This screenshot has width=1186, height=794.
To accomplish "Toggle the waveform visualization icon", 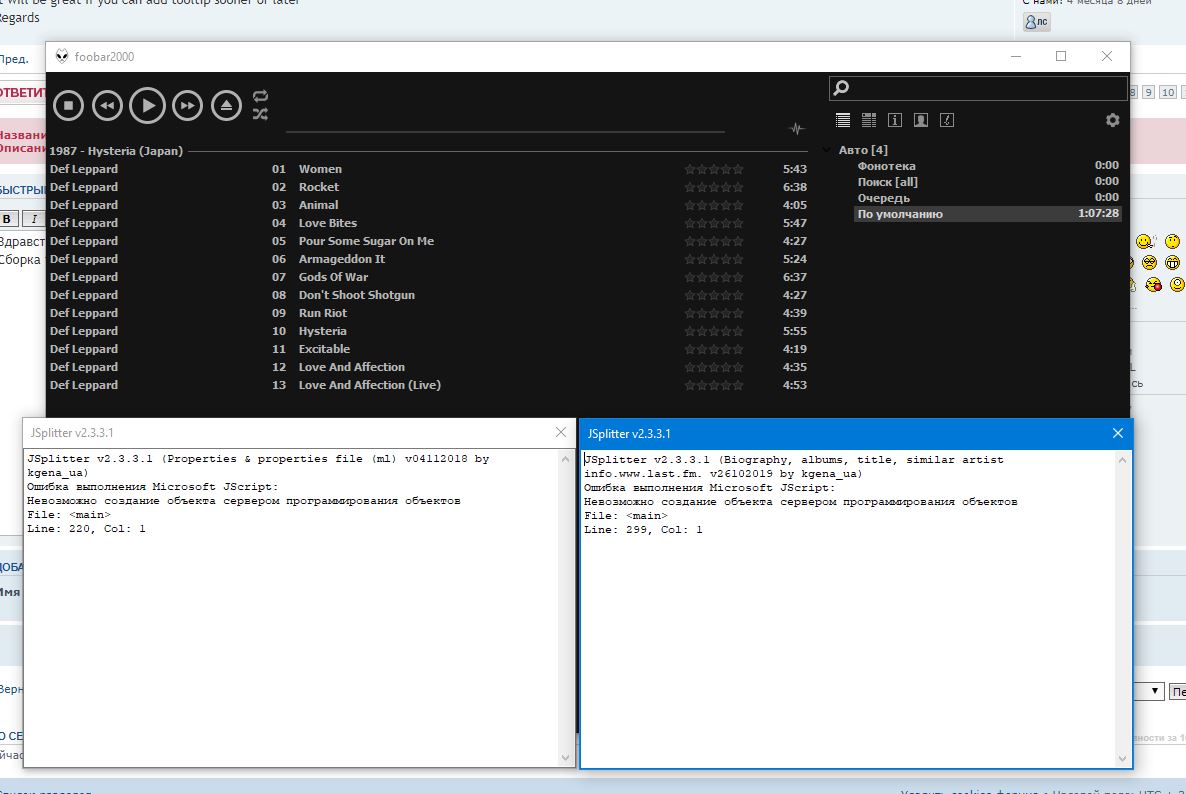I will tap(796, 129).
